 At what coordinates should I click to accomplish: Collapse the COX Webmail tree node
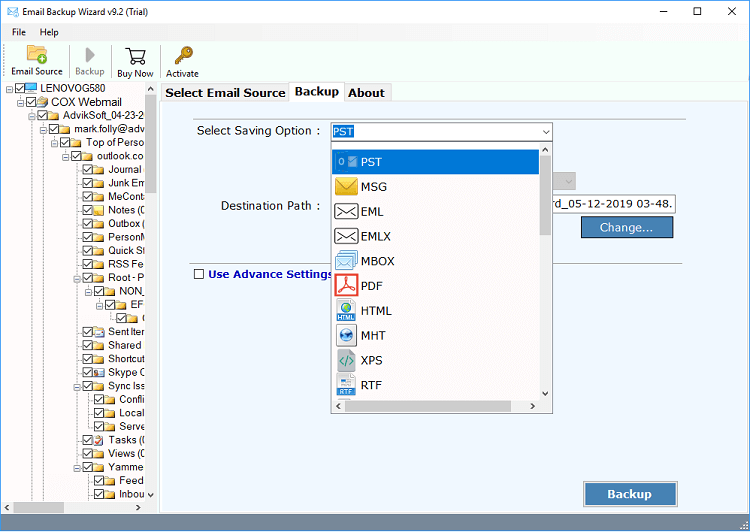(x=21, y=103)
